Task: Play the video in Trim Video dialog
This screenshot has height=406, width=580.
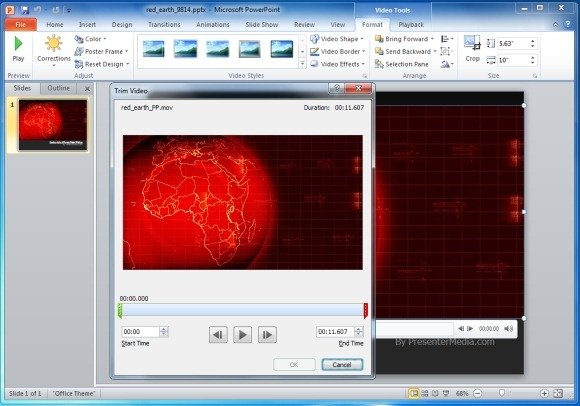Action: point(243,335)
